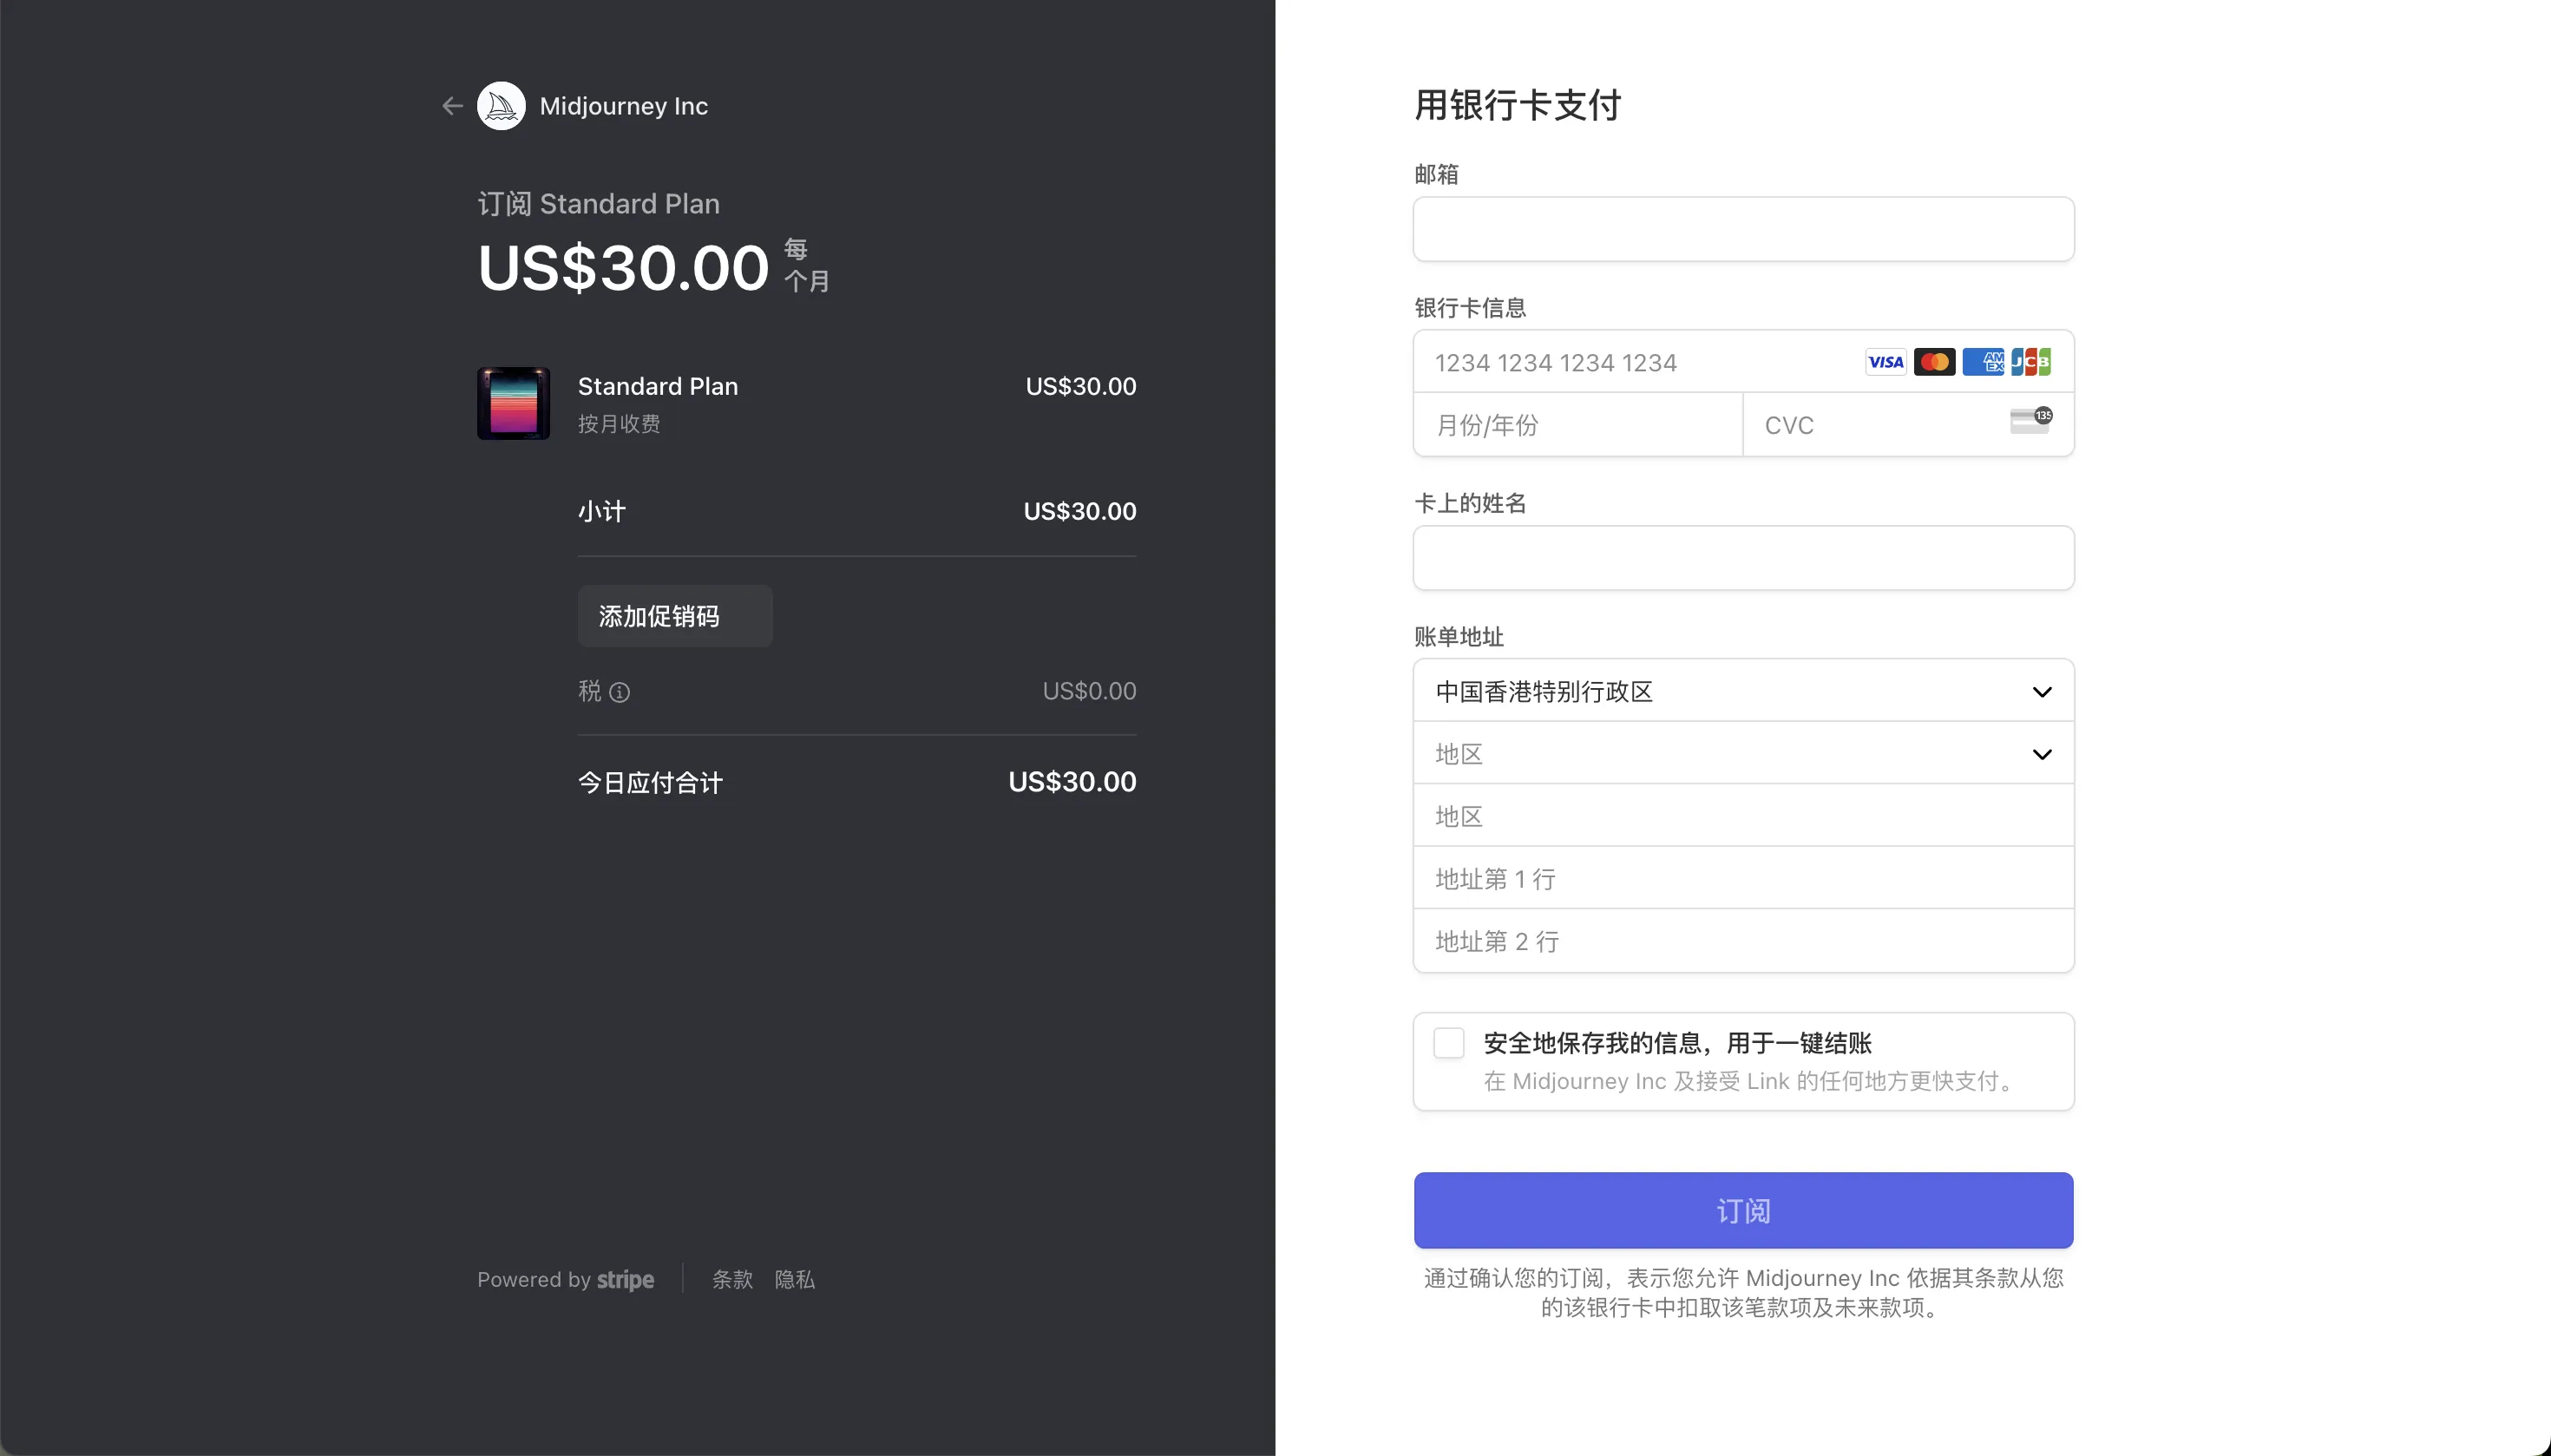The height and width of the screenshot is (1456, 2551).
Task: Click the Standard Plan product thumbnail
Action: [513, 403]
